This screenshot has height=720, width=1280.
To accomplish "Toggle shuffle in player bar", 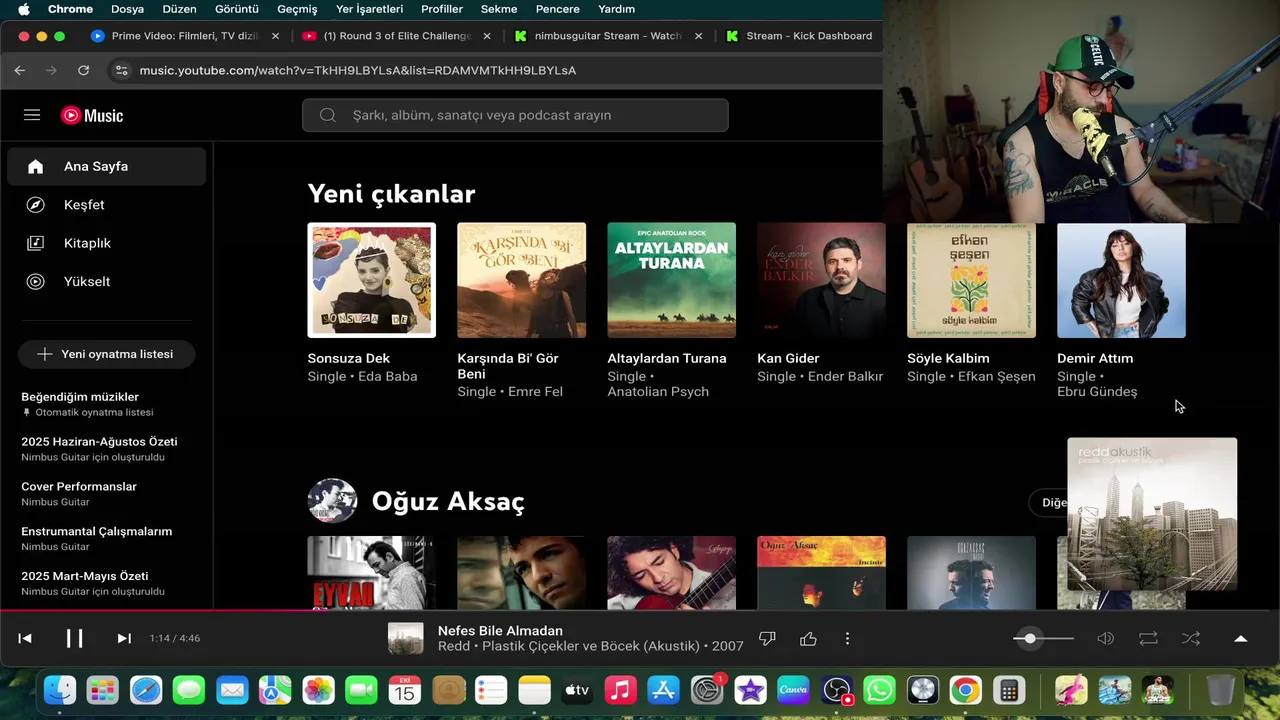I will pyautogui.click(x=1191, y=638).
